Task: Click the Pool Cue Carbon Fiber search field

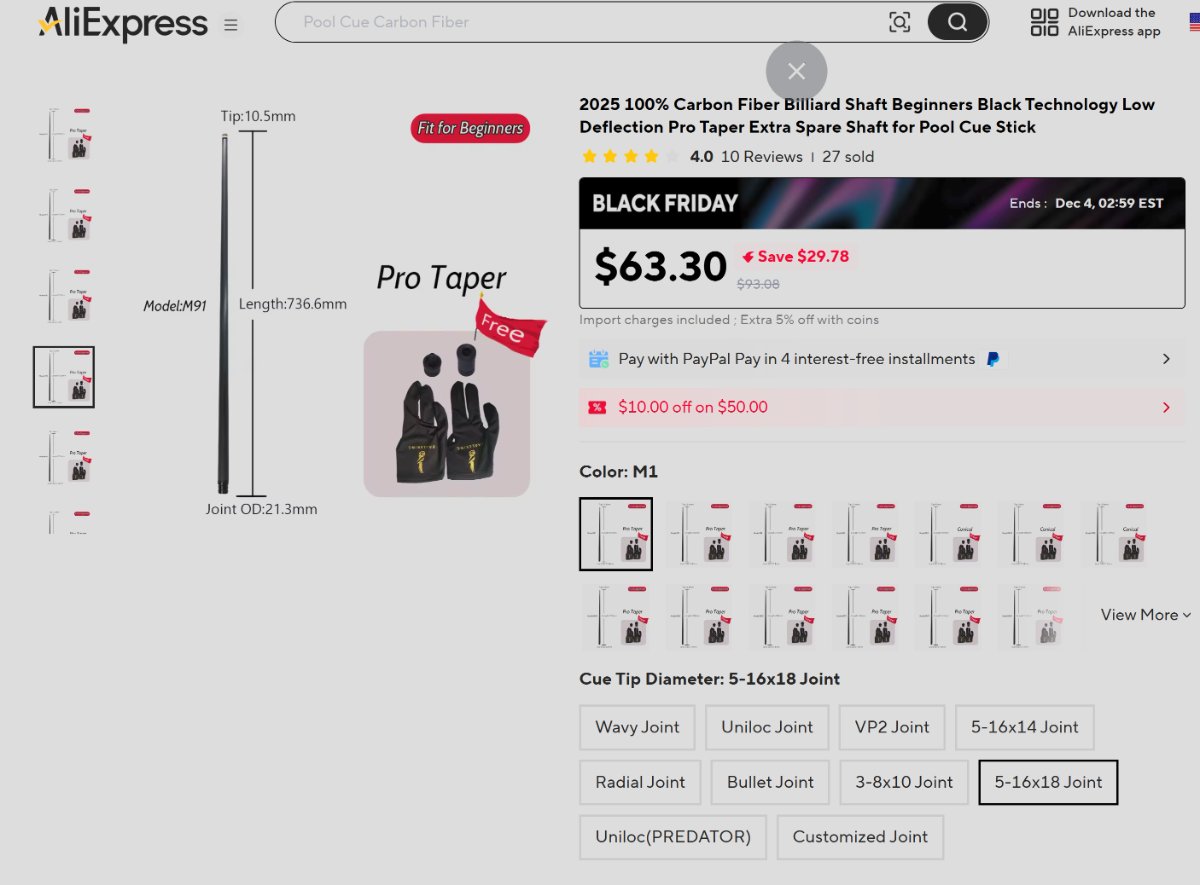Action: (x=580, y=22)
